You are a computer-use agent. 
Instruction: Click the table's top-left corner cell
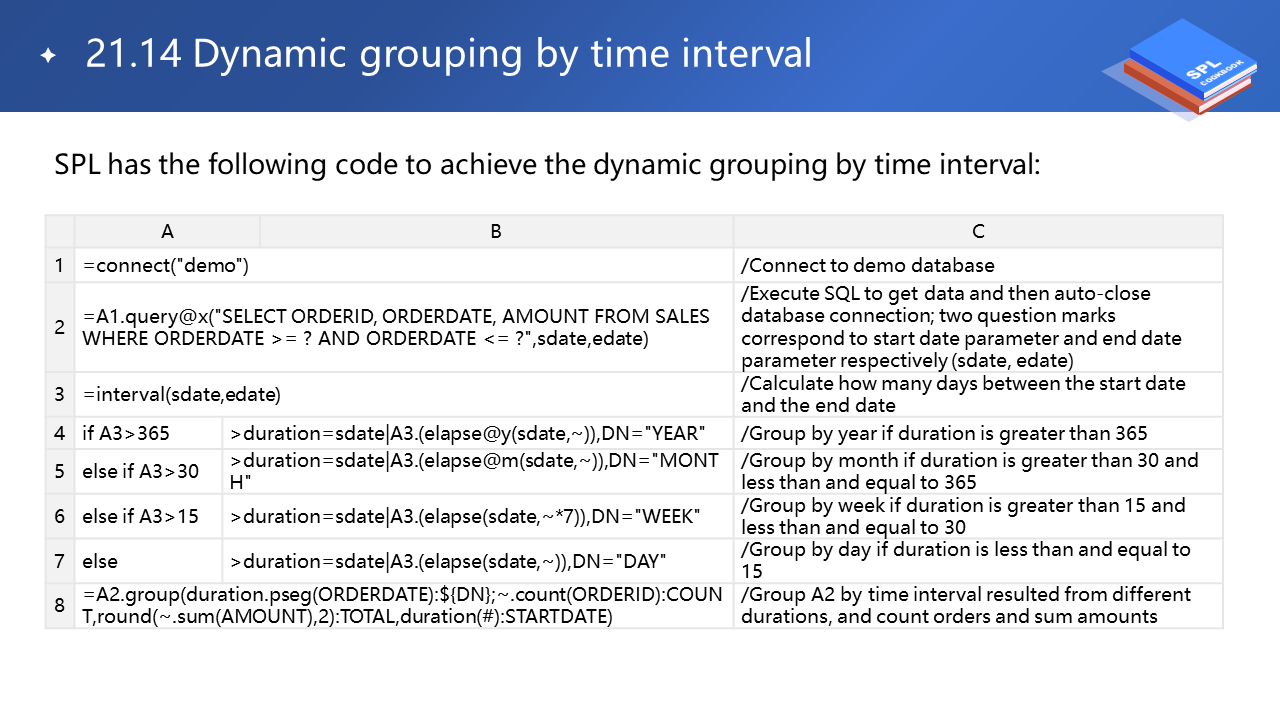[60, 231]
